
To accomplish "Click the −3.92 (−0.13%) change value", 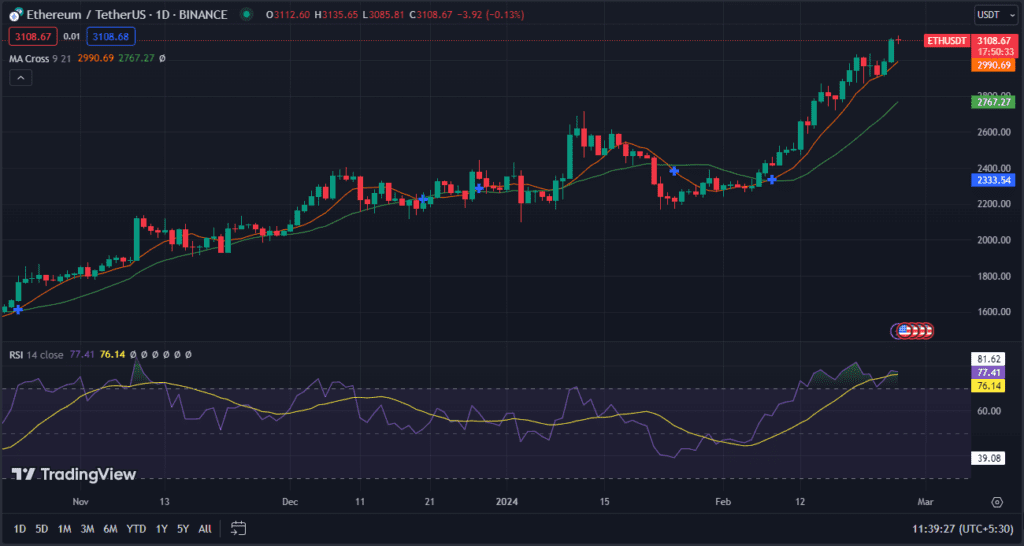I will [x=490, y=14].
